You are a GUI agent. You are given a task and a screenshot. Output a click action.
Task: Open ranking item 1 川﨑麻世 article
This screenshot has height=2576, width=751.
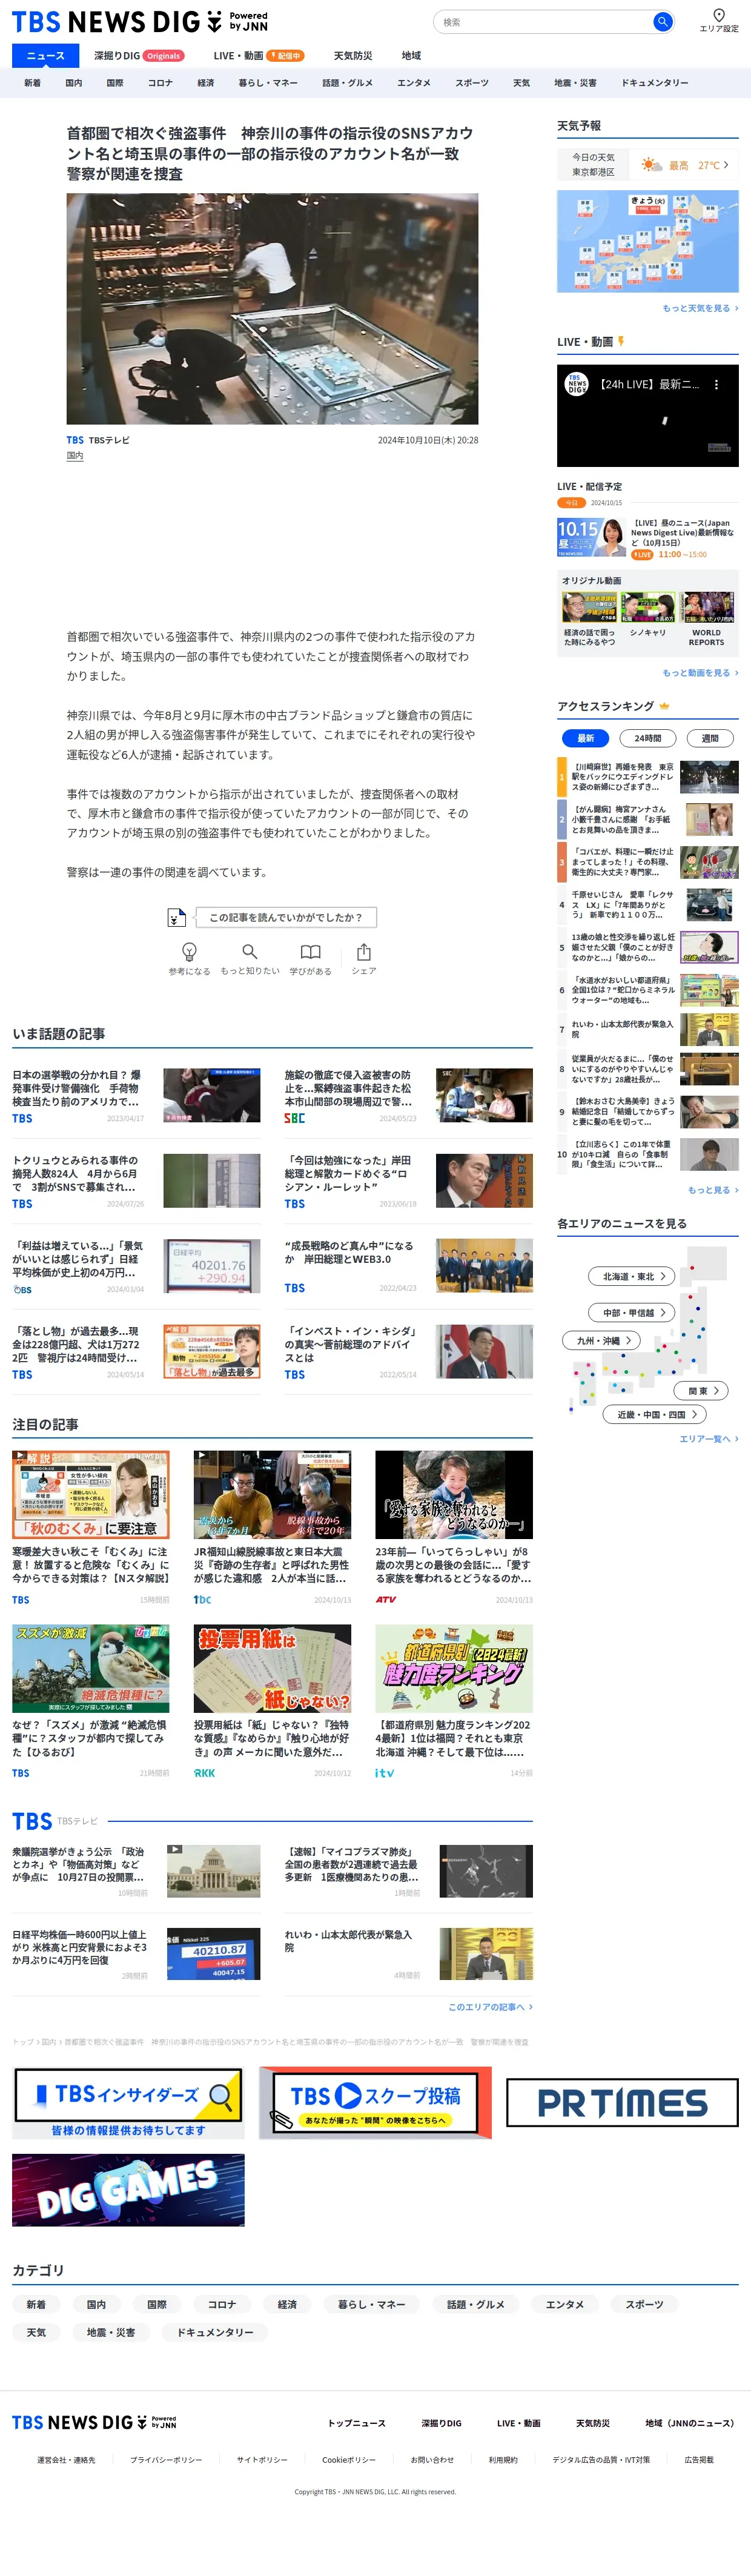click(648, 776)
